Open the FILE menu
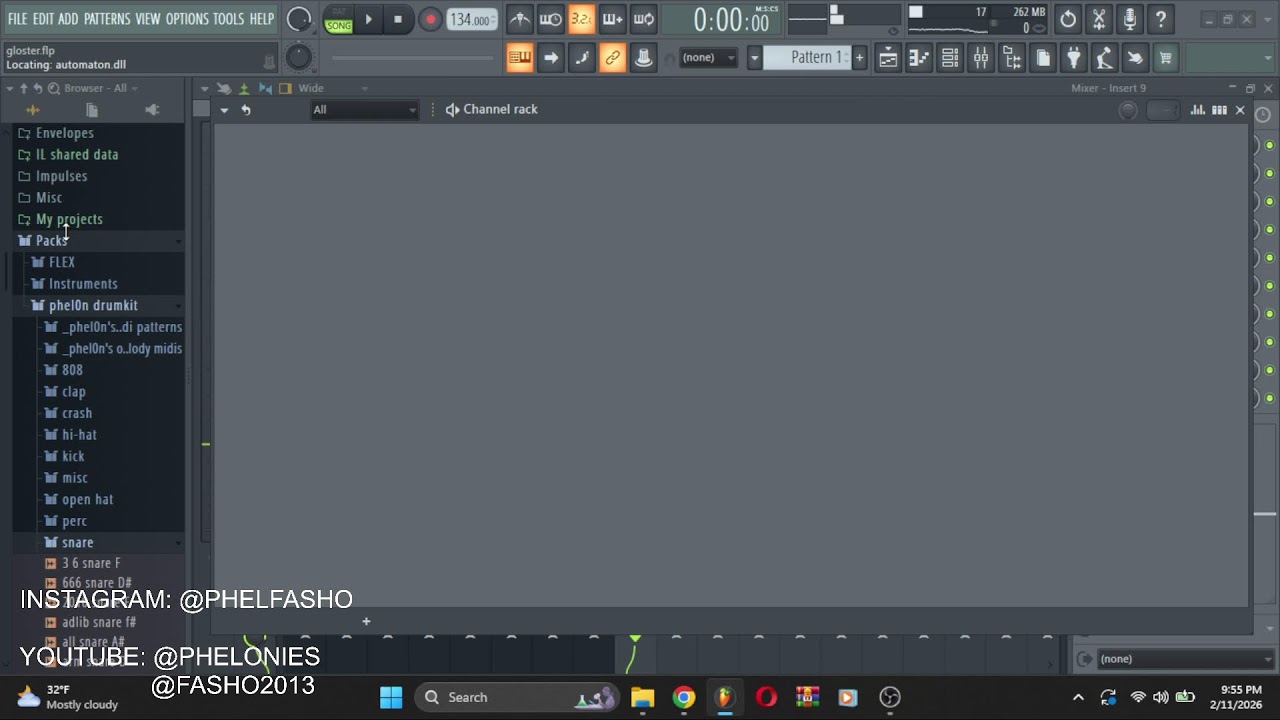Image resolution: width=1280 pixels, height=720 pixels. tap(17, 19)
